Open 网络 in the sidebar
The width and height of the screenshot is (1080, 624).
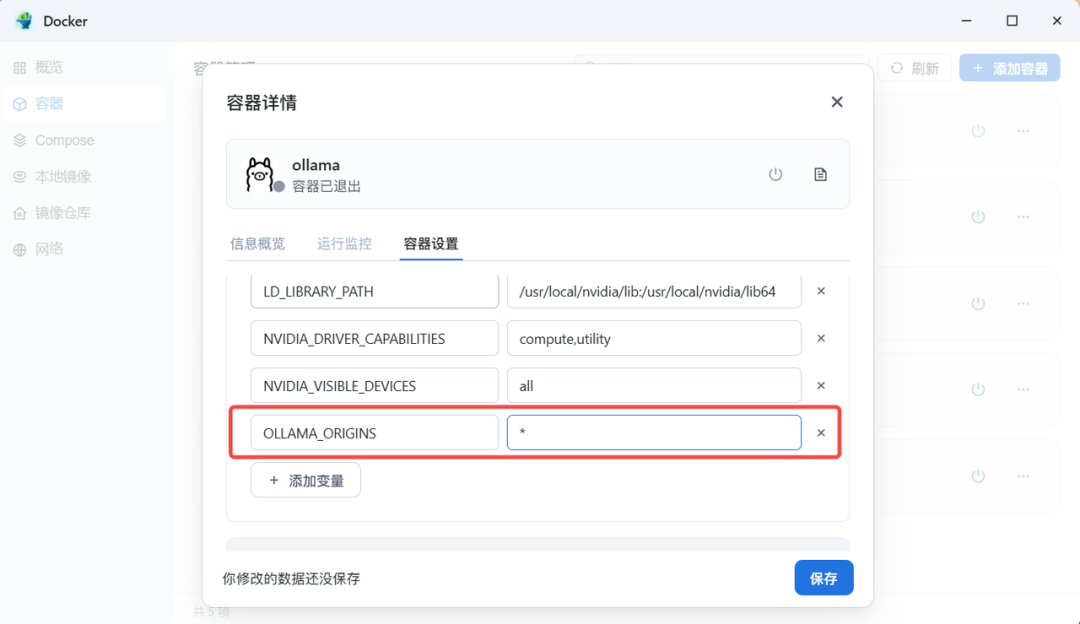coord(84,249)
